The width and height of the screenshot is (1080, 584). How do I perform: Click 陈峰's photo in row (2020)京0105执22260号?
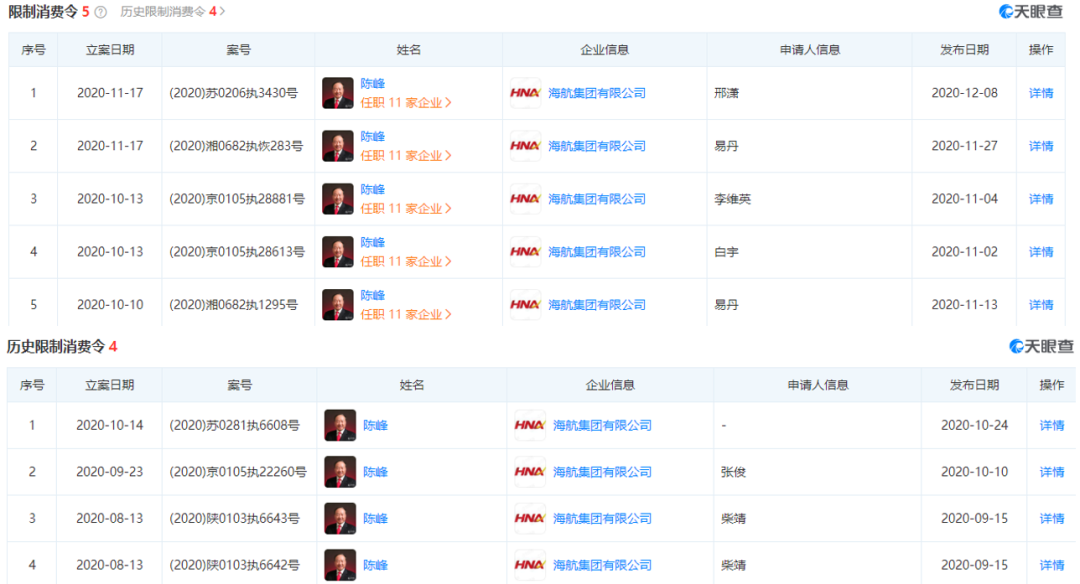tap(340, 472)
